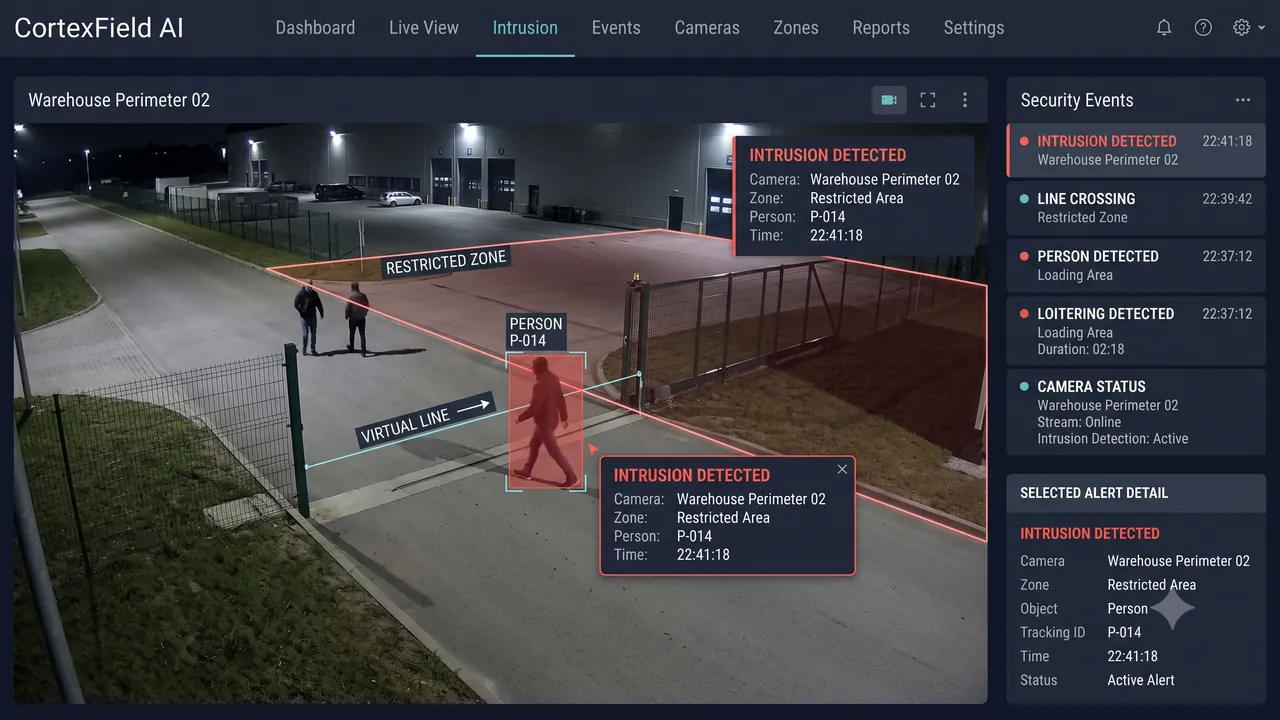Click the Intrusion Detection: Active text
The height and width of the screenshot is (720, 1280).
click(x=1113, y=438)
